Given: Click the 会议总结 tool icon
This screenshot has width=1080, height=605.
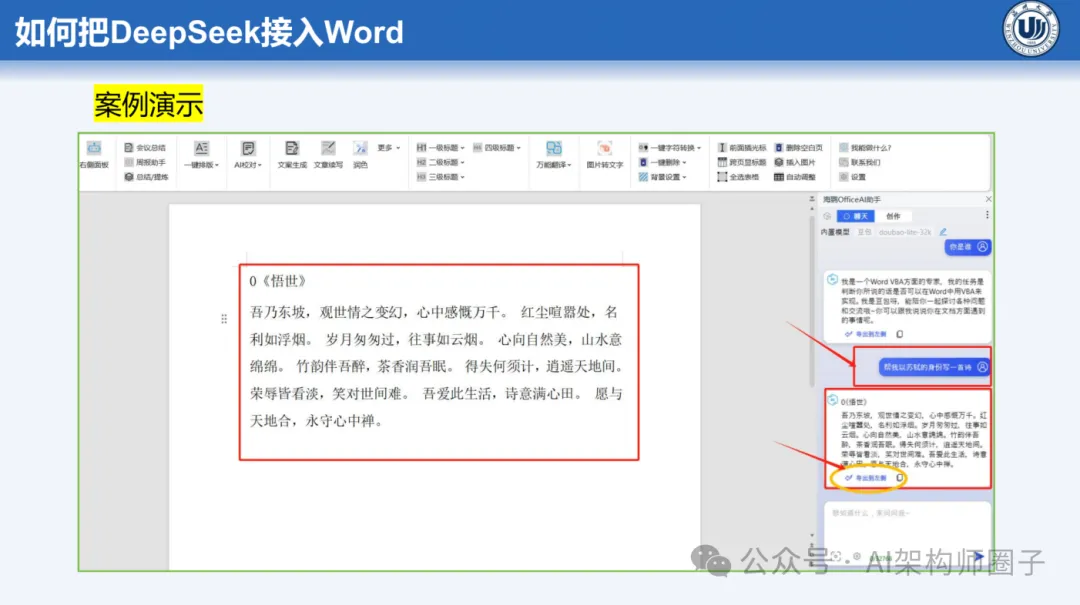Looking at the screenshot, I should pyautogui.click(x=129, y=147).
